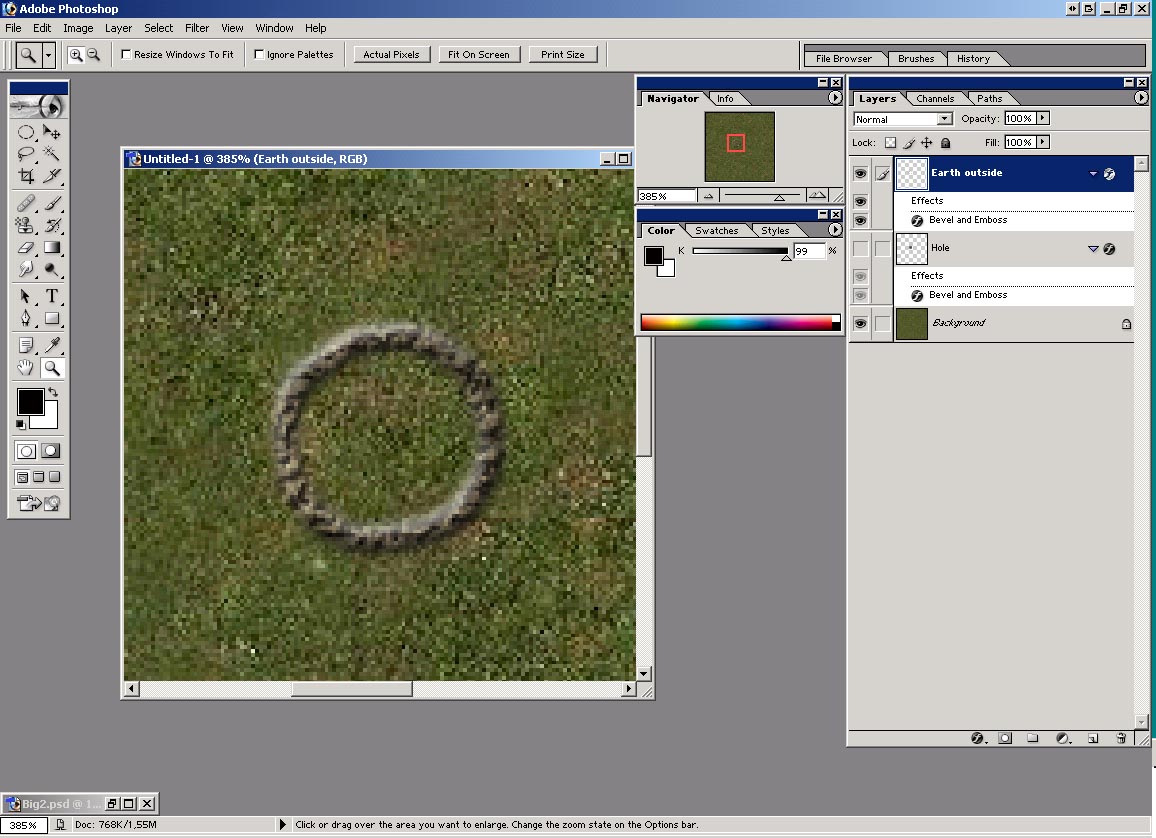Enable Resize Windows To Fit checkbox
1156x838 pixels.
(x=126, y=55)
